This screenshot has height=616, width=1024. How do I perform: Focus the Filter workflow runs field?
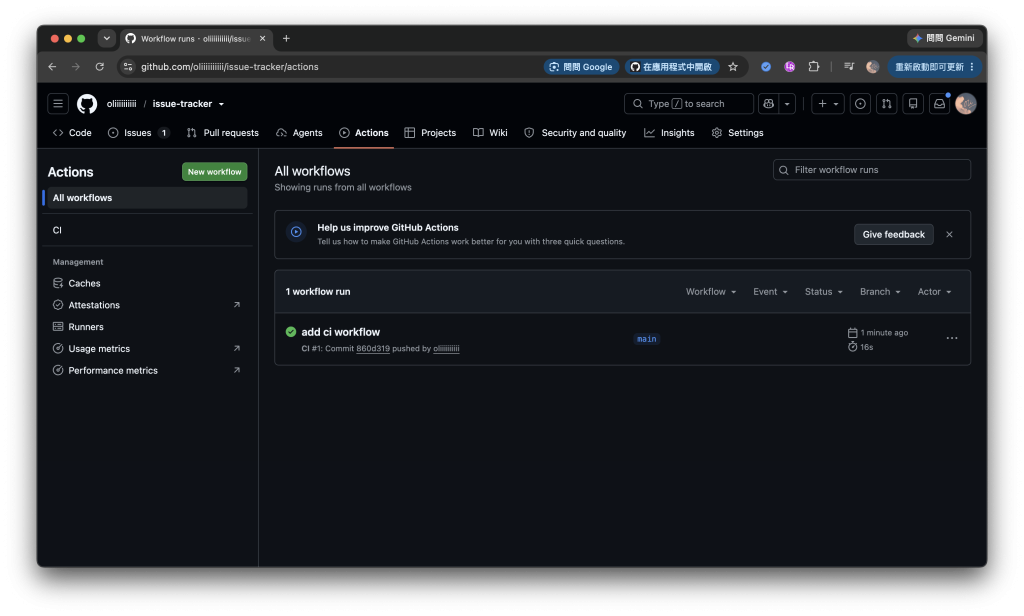click(872, 170)
